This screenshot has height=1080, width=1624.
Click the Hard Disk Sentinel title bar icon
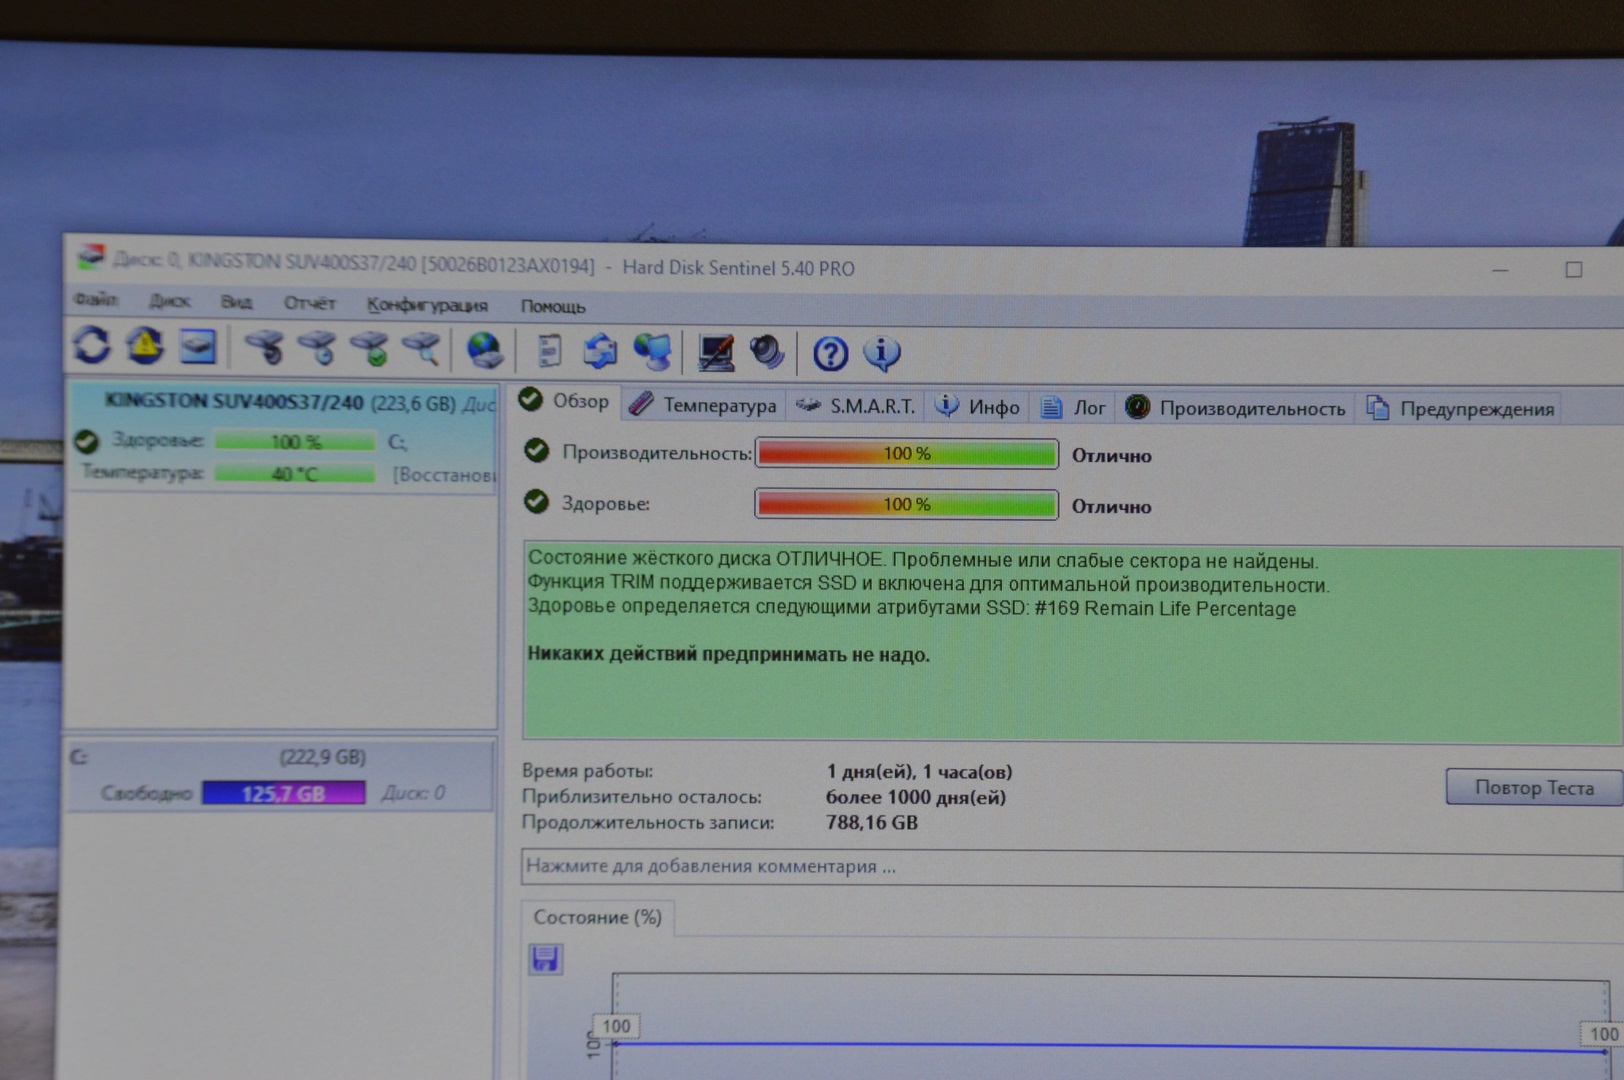pos(90,257)
